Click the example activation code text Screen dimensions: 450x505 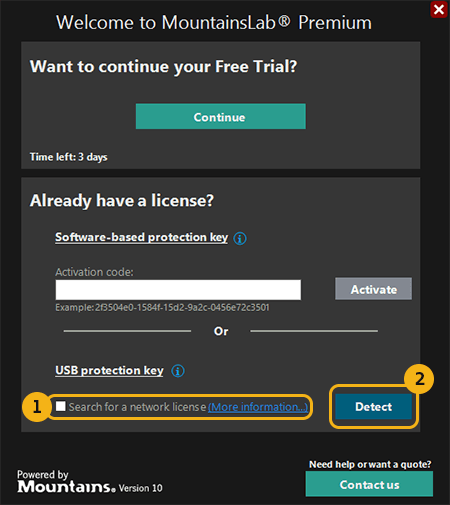(162, 307)
